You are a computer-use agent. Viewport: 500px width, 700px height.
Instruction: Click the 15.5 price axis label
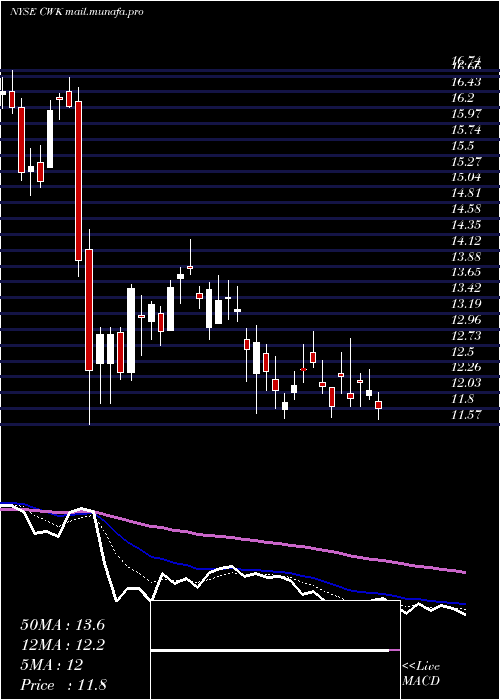tap(462, 146)
